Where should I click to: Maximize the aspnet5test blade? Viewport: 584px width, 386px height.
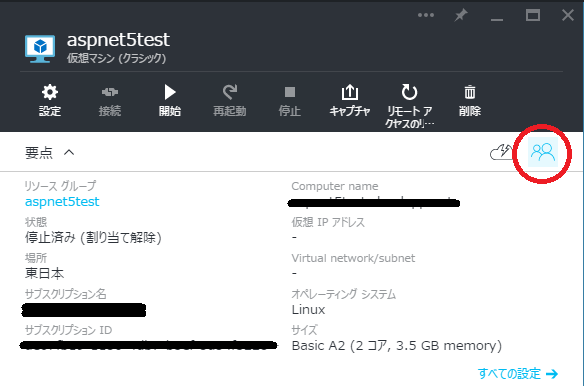(533, 15)
